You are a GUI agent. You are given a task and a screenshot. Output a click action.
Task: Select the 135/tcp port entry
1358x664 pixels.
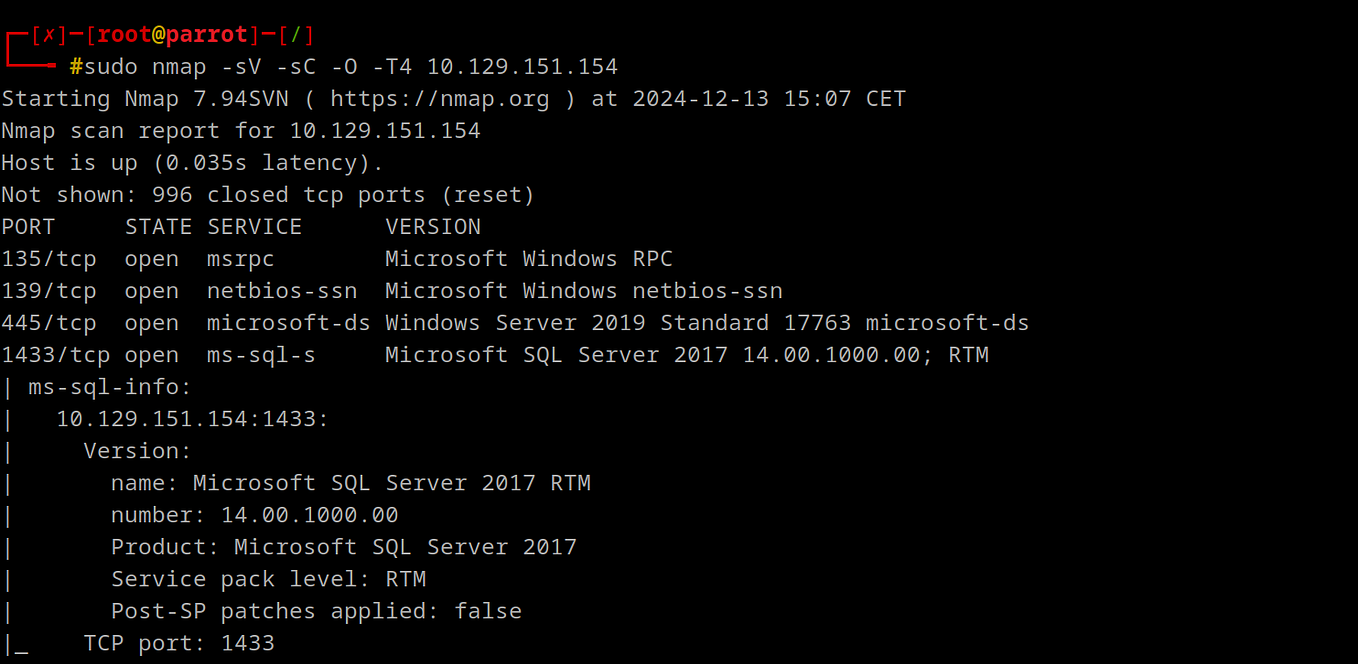coord(49,259)
